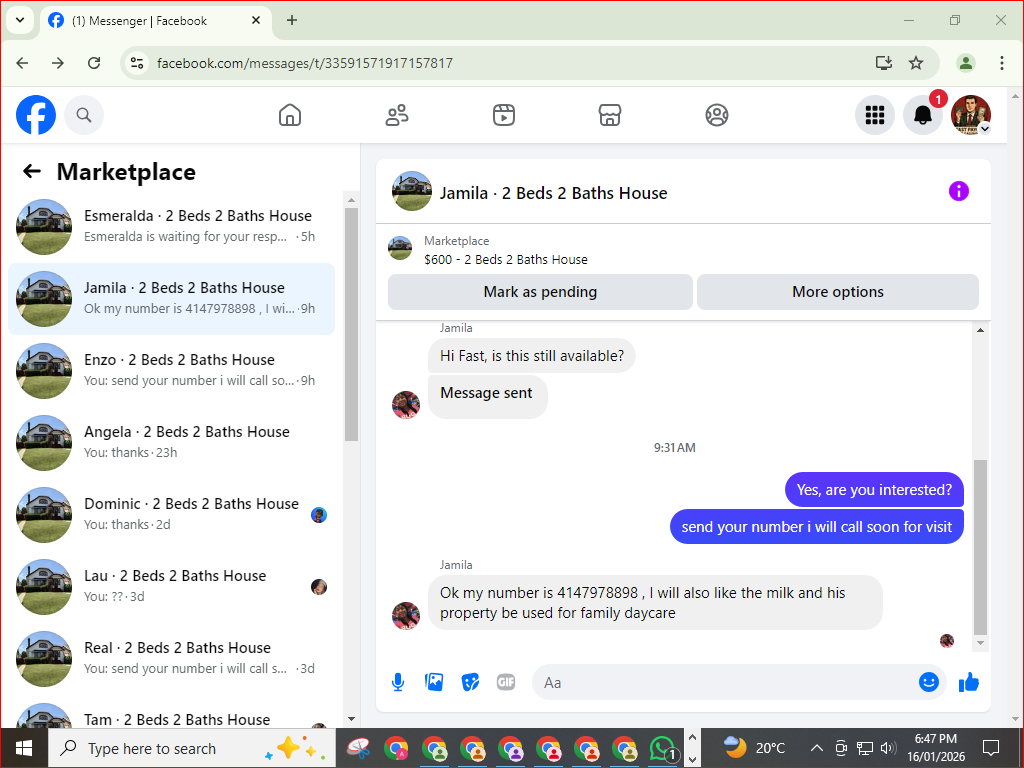
Task: Open the tab search dropdown arrow
Action: pyautogui.click(x=20, y=20)
